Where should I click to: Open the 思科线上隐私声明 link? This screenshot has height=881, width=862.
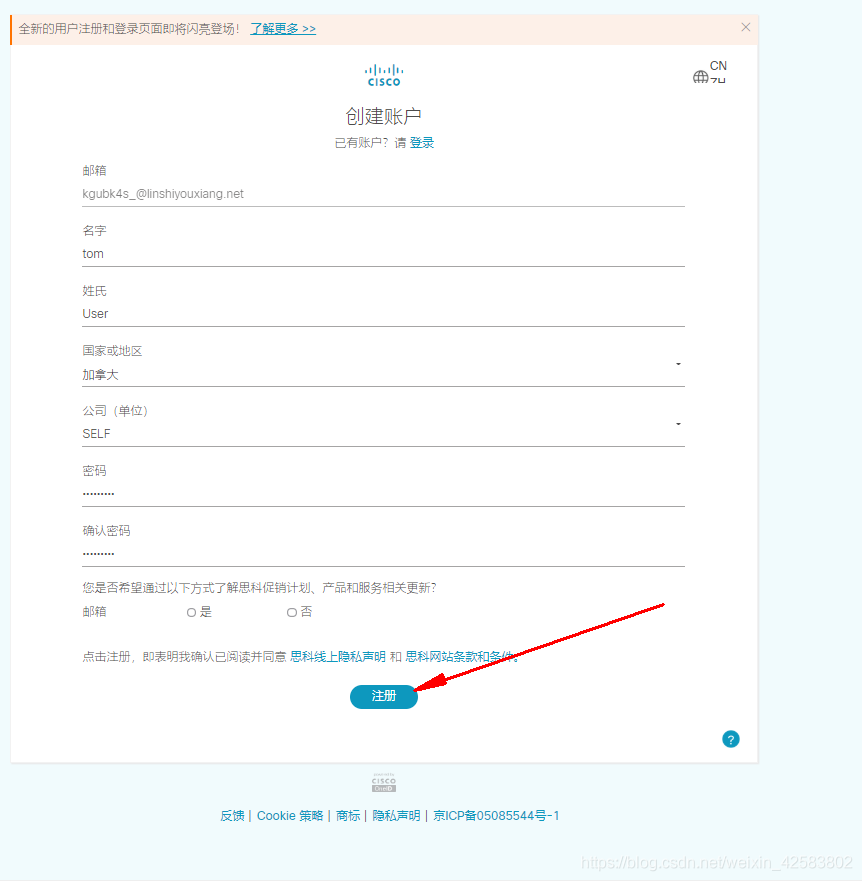point(338,657)
